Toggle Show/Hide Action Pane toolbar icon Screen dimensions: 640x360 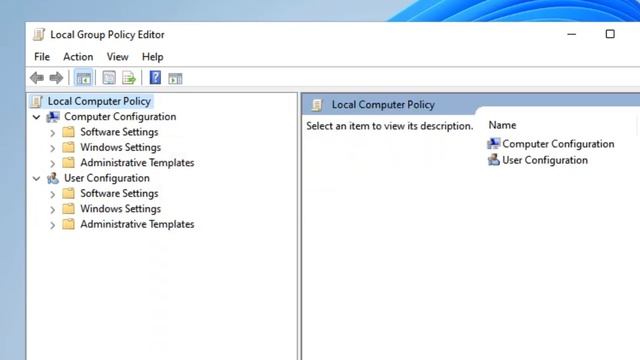pos(175,78)
